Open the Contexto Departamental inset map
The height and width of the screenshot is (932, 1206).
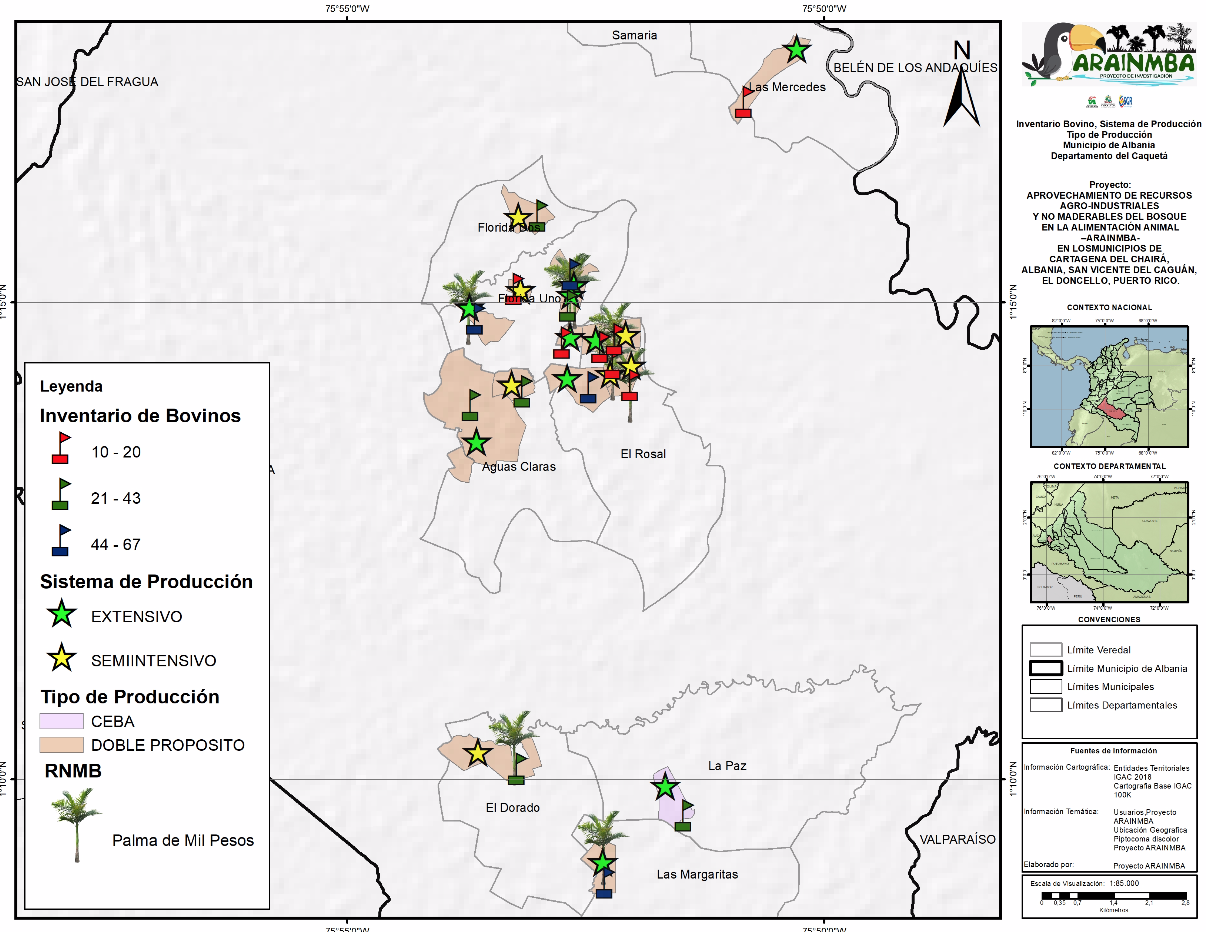coord(1108,542)
